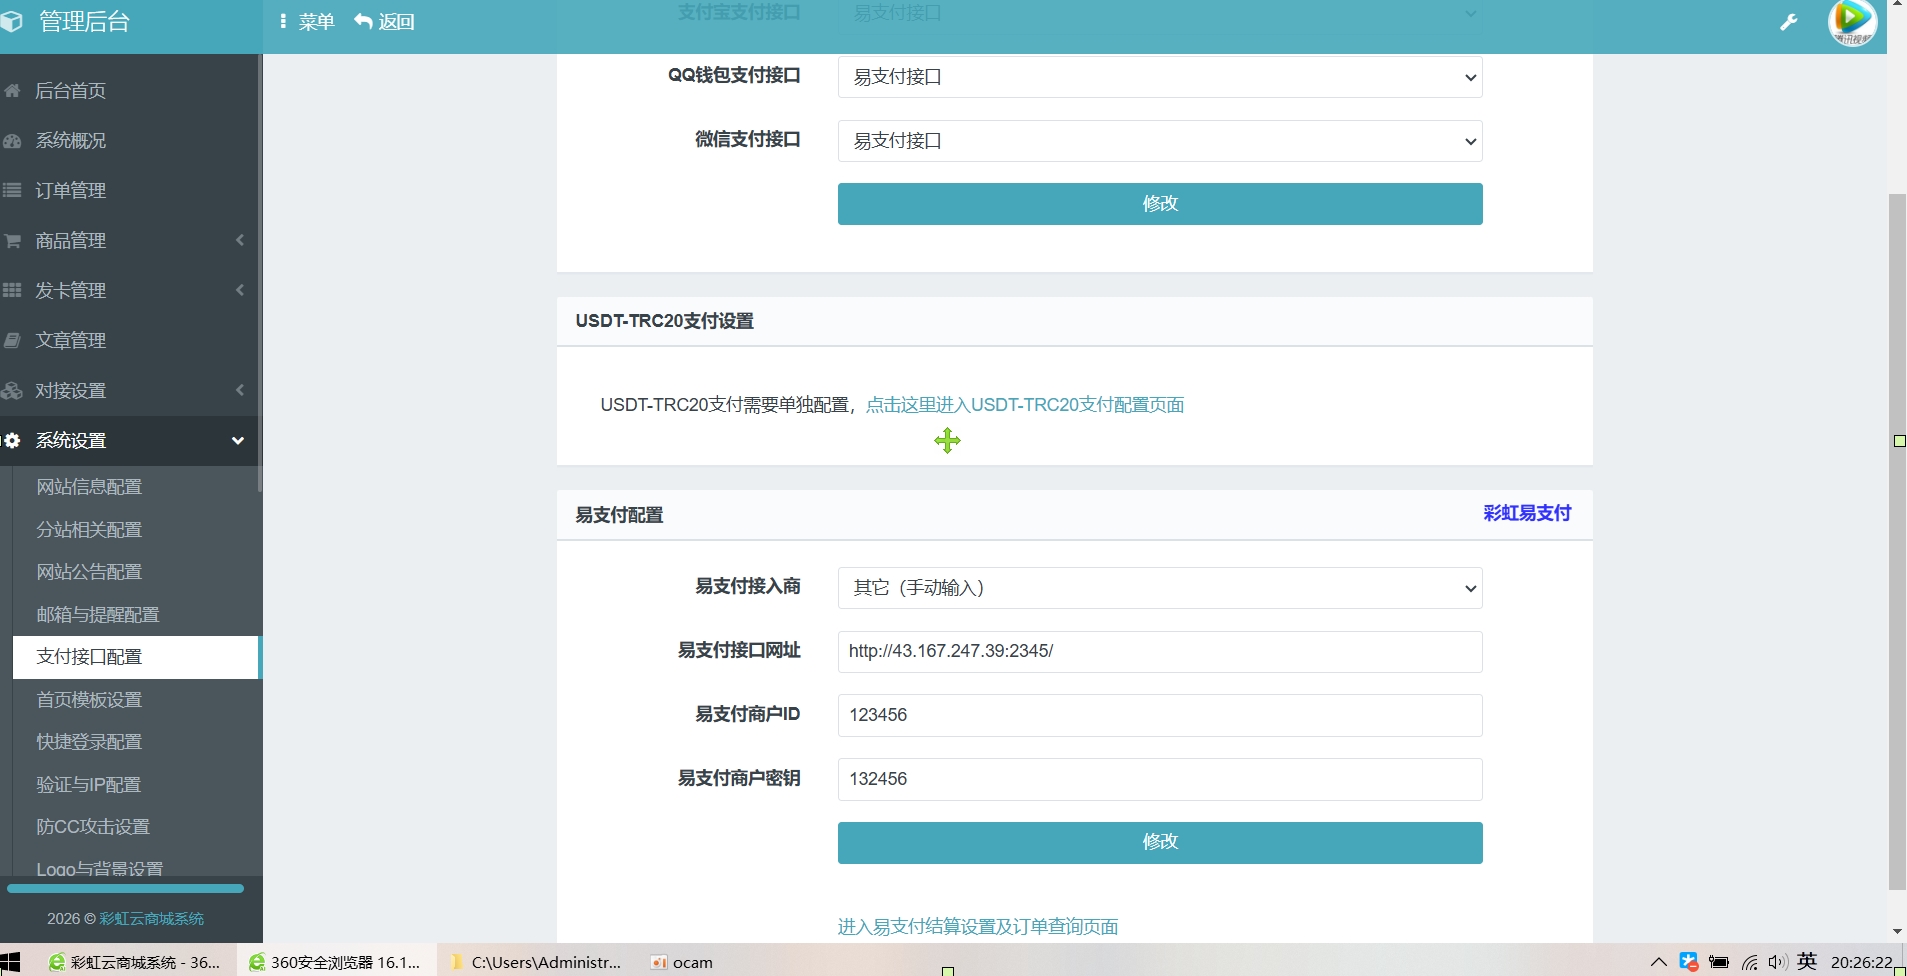Click 修改 button under 微信支付接口
This screenshot has height=976, width=1907.
(1160, 204)
